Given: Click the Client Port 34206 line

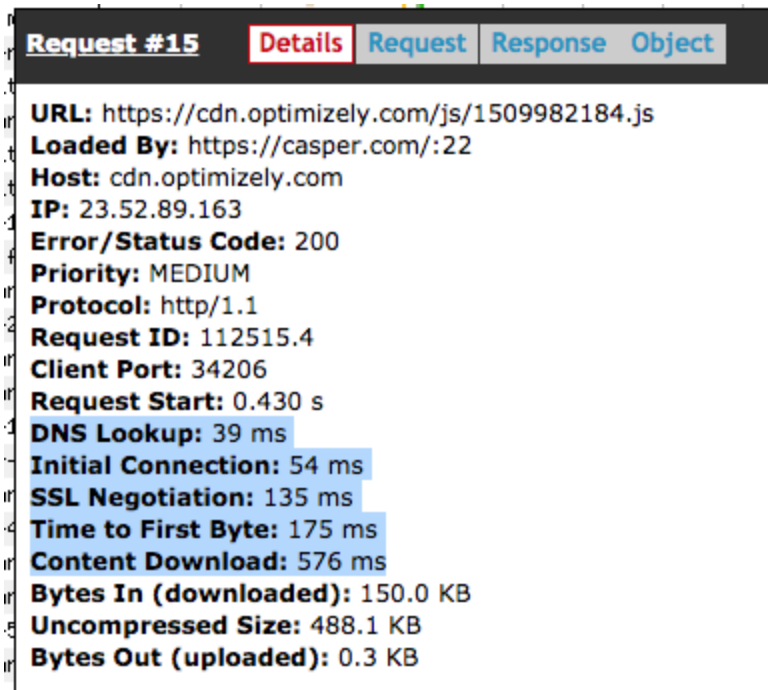Looking at the screenshot, I should tap(149, 370).
